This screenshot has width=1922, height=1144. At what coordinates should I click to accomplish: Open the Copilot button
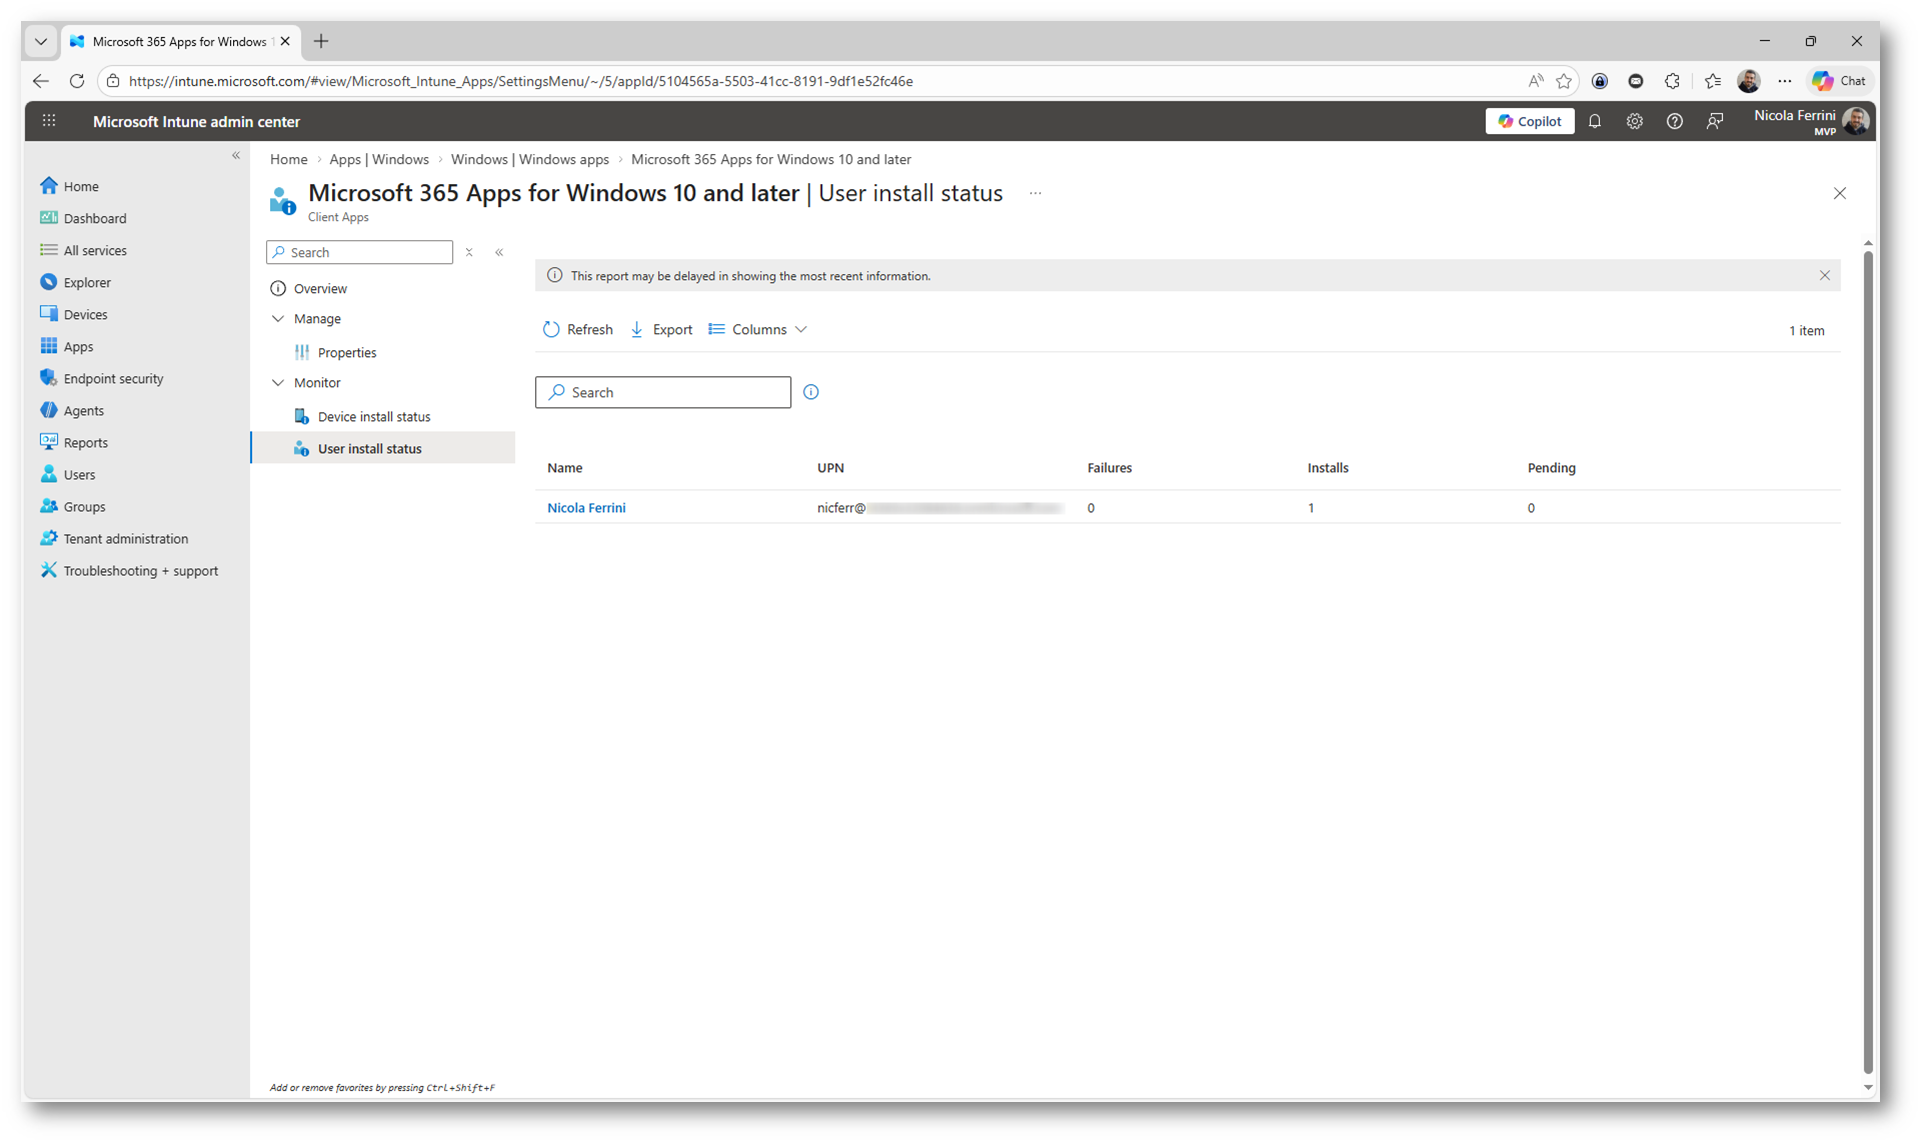click(x=1529, y=121)
